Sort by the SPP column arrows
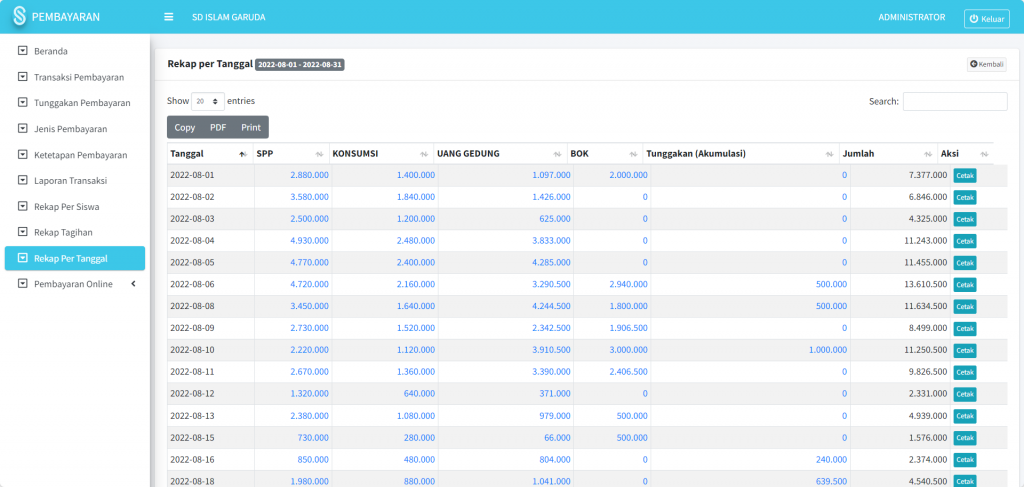The width and height of the screenshot is (1024, 487). click(x=319, y=154)
